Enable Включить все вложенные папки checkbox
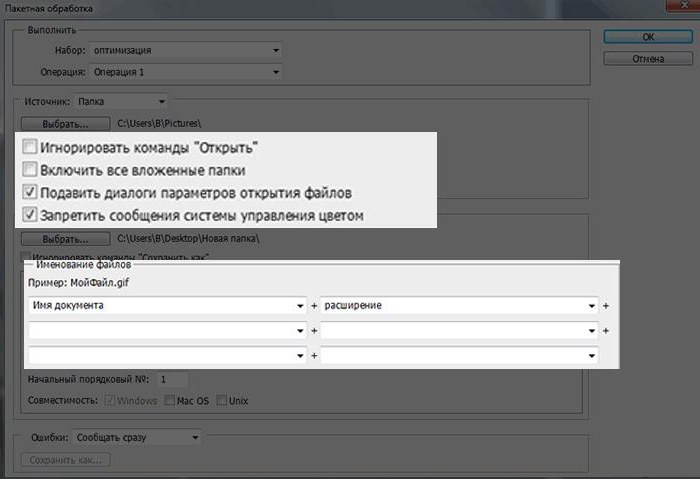 30,169
